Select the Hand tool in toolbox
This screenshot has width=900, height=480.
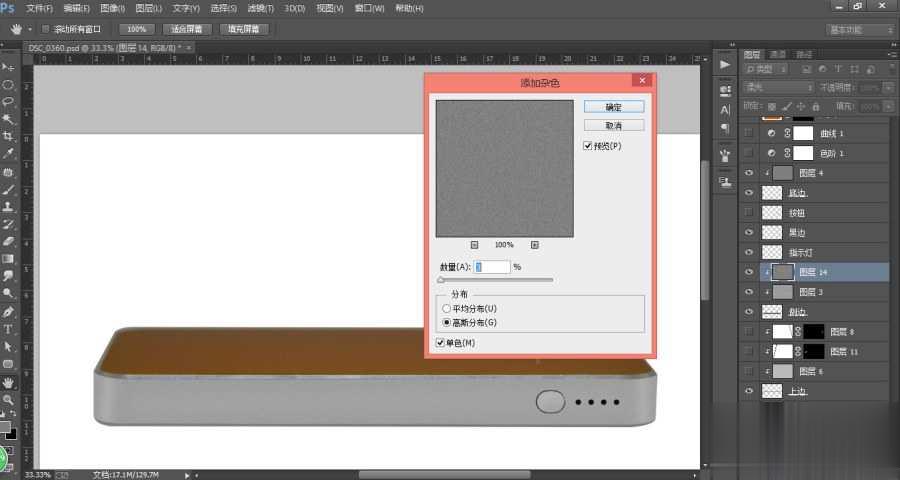click(x=8, y=382)
